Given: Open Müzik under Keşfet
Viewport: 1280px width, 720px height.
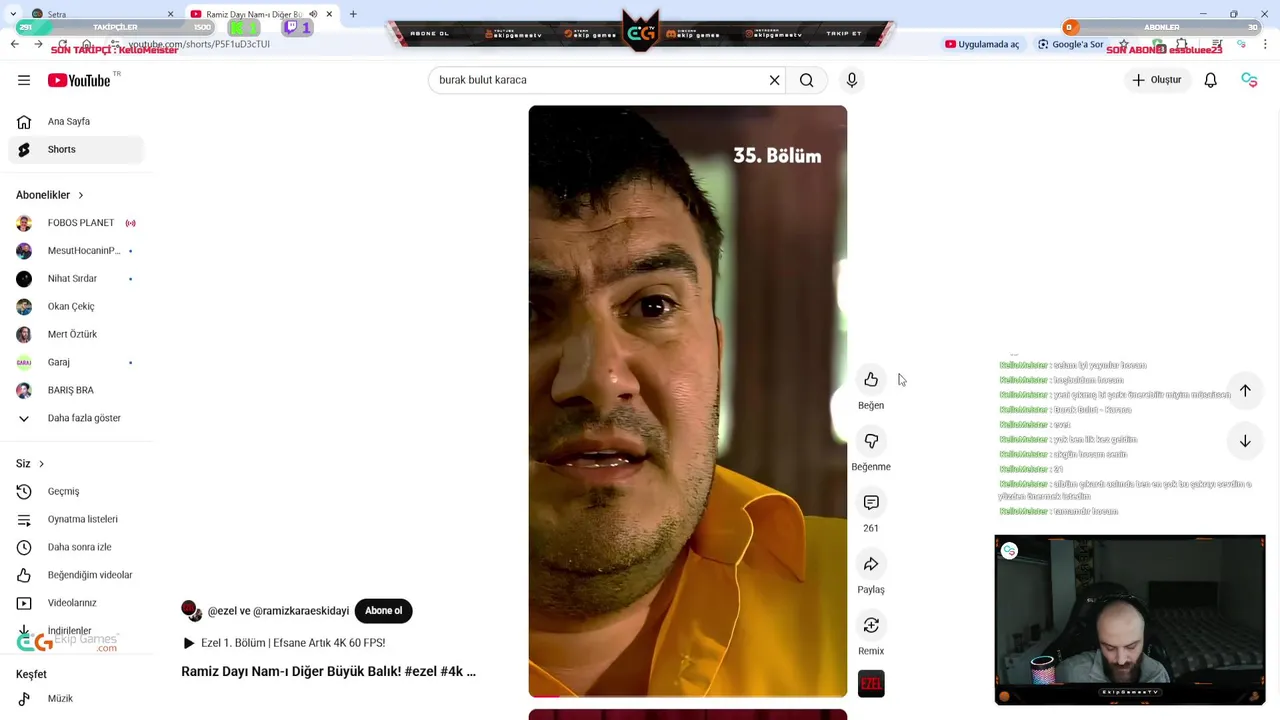Looking at the screenshot, I should click(x=76, y=699).
